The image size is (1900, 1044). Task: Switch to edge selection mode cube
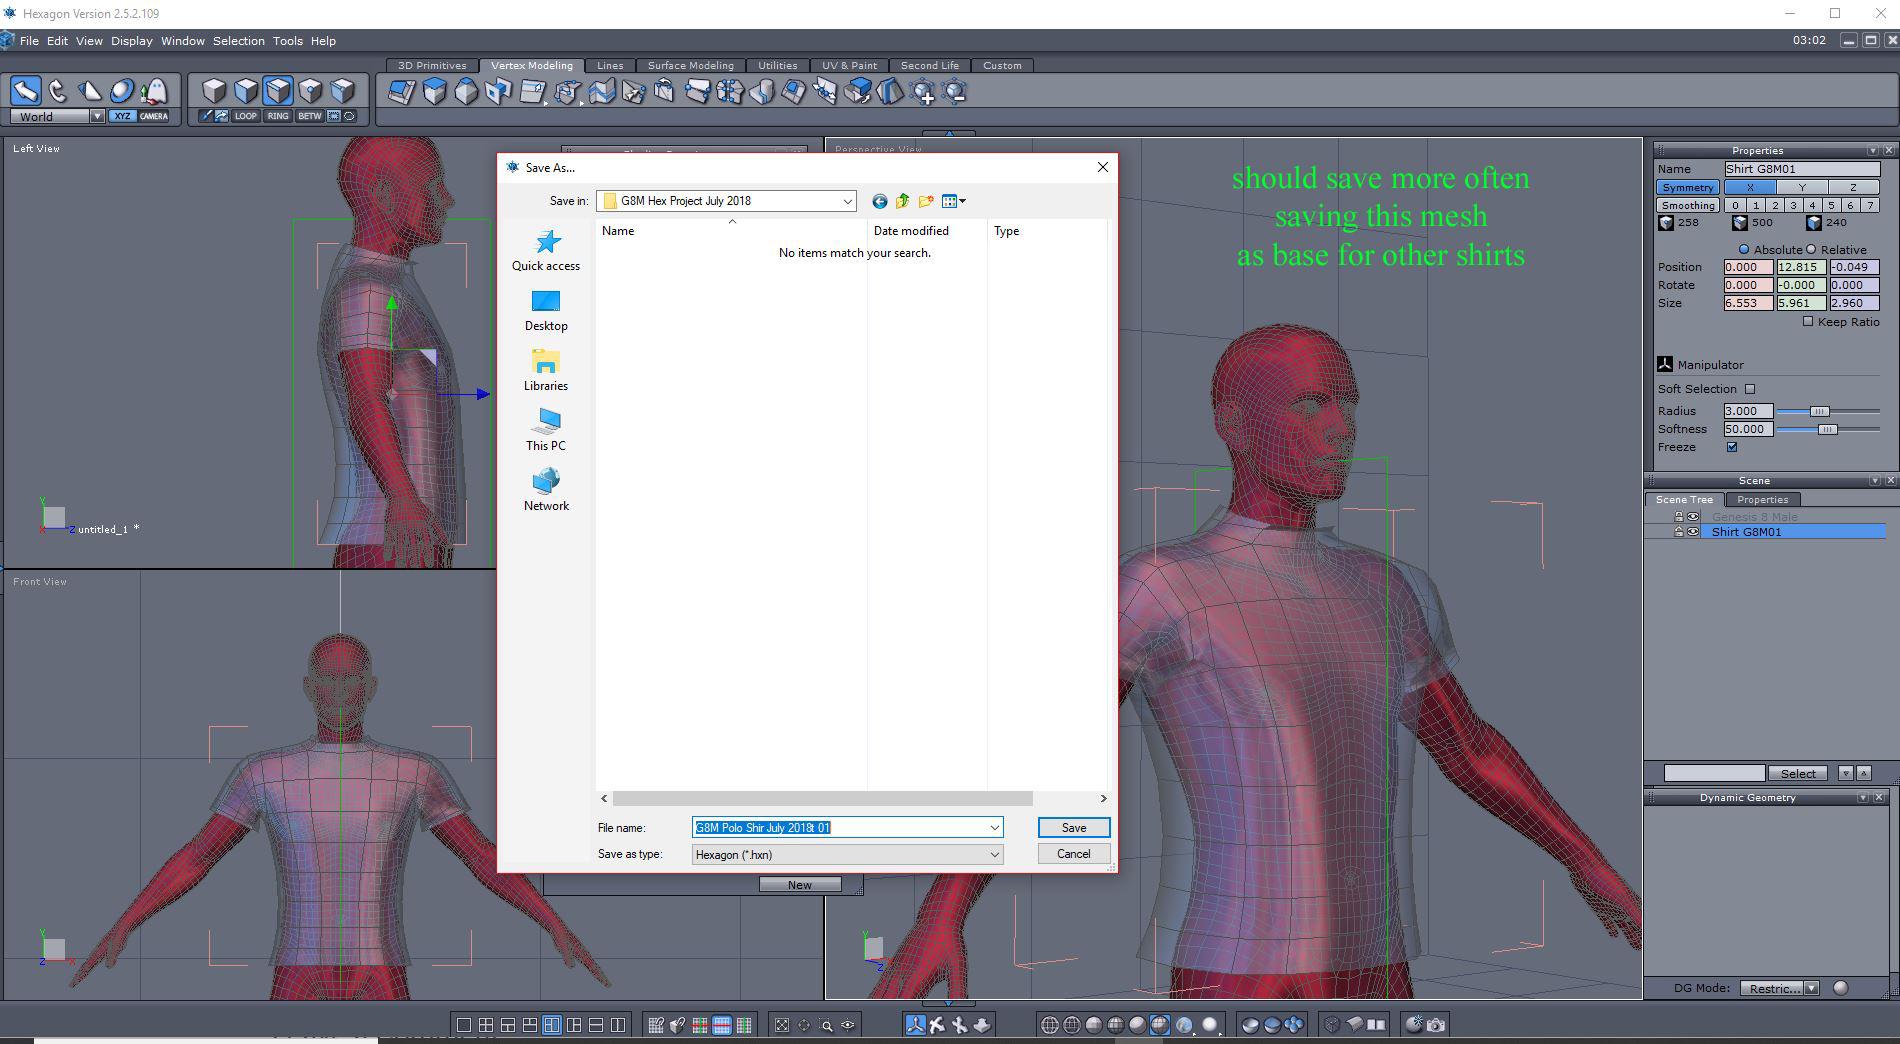(278, 91)
